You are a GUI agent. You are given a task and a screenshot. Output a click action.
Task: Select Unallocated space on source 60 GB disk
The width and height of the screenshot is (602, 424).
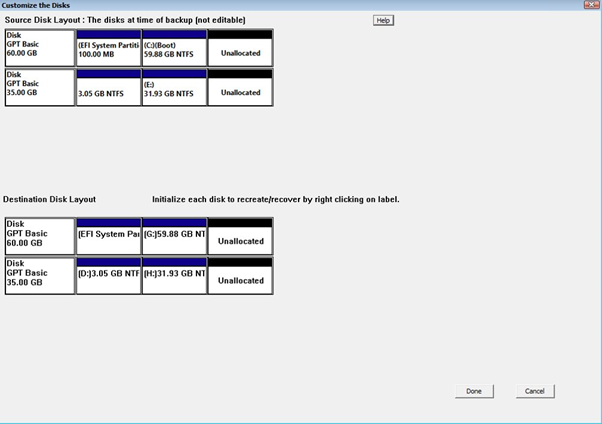pyautogui.click(x=240, y=48)
